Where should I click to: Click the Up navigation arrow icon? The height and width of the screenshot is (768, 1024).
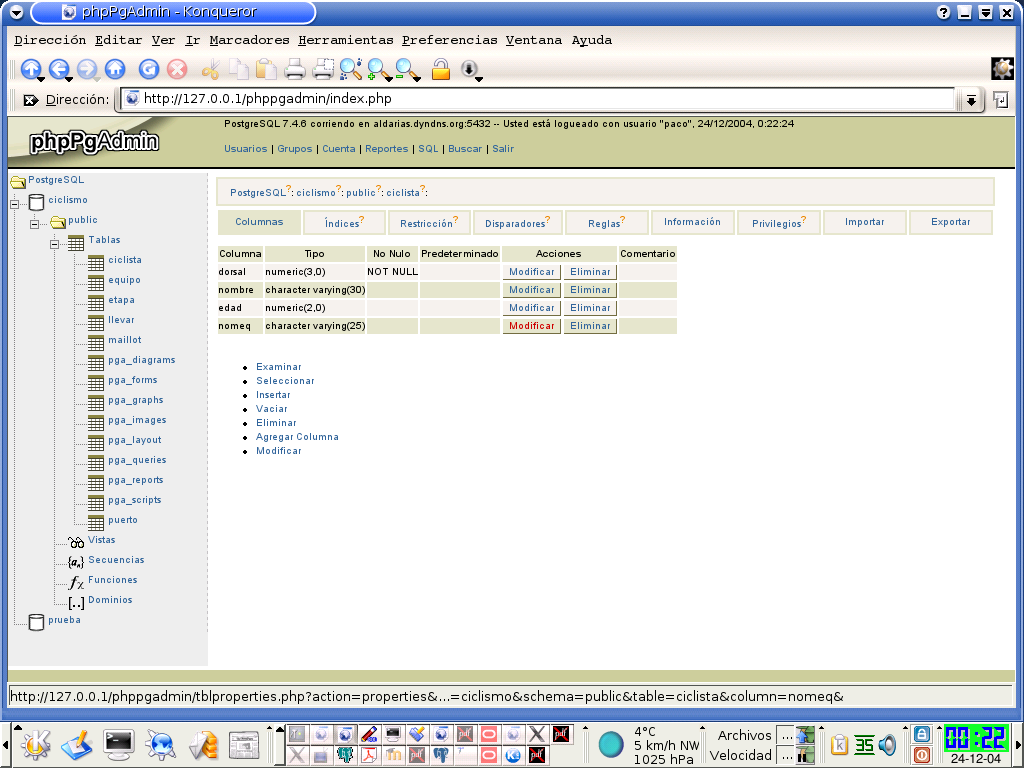click(x=31, y=69)
